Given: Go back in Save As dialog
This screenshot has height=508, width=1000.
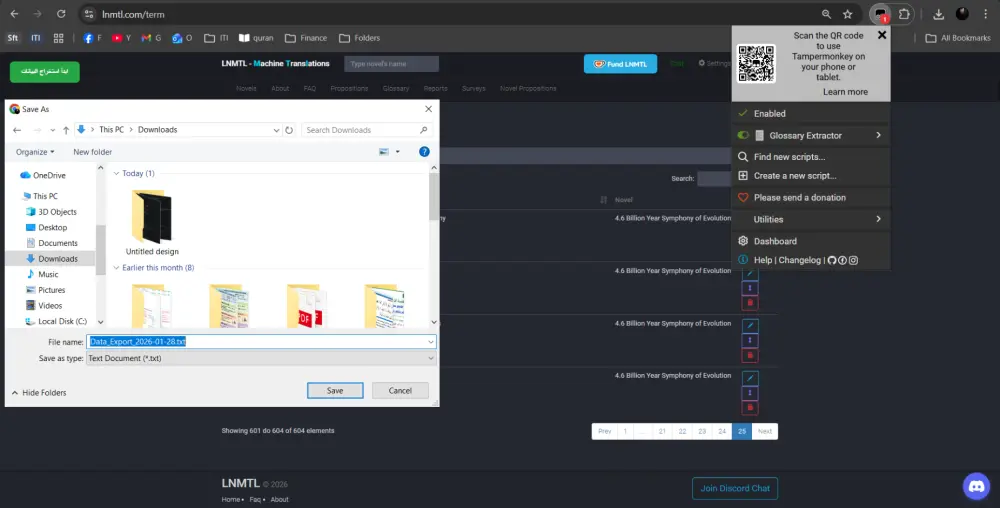Looking at the screenshot, I should click(17, 130).
